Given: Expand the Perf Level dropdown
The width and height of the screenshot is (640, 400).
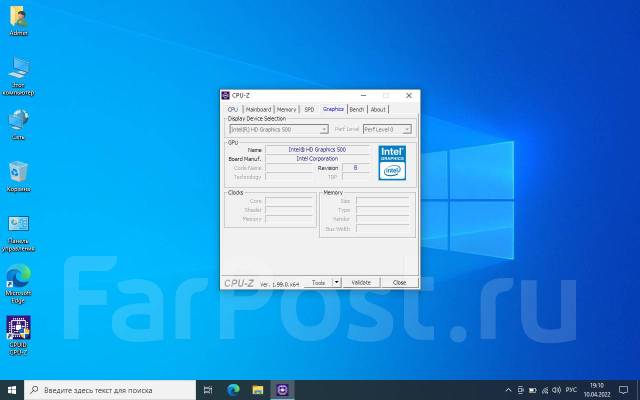Looking at the screenshot, I should tap(386, 129).
